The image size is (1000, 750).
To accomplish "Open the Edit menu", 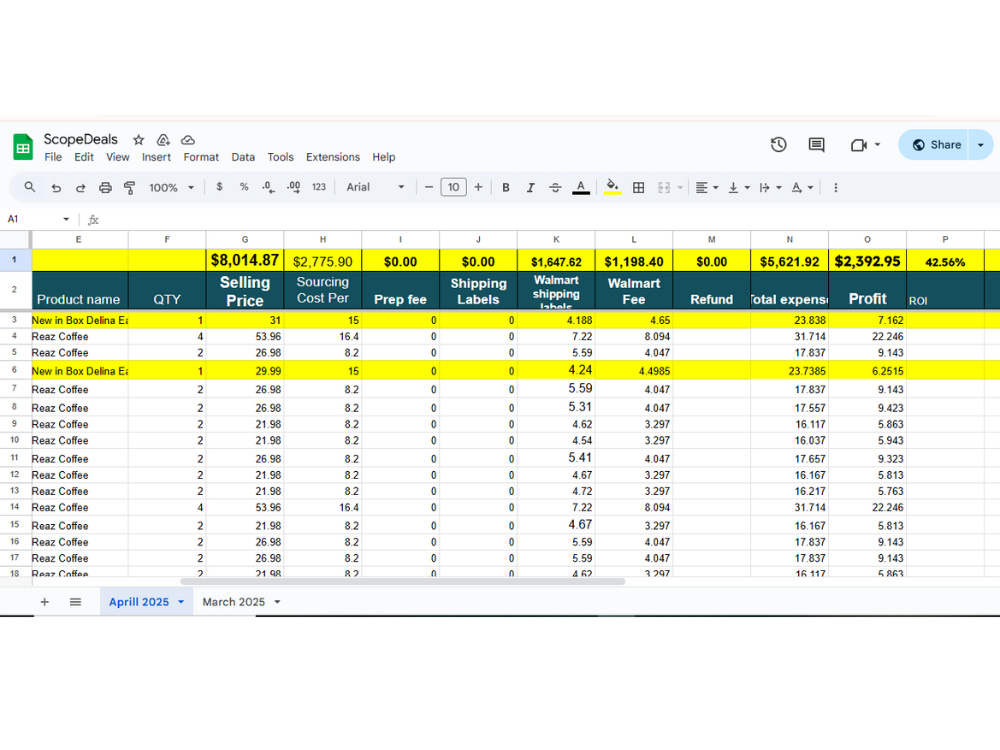I will pos(84,157).
